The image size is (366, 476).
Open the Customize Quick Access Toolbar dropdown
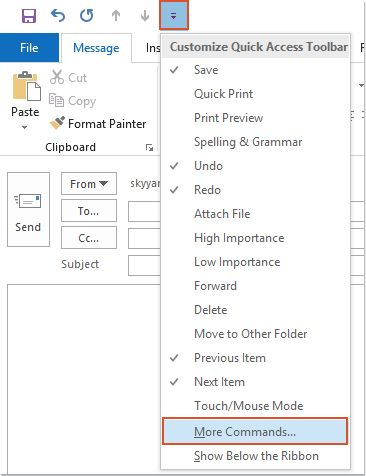coord(174,15)
